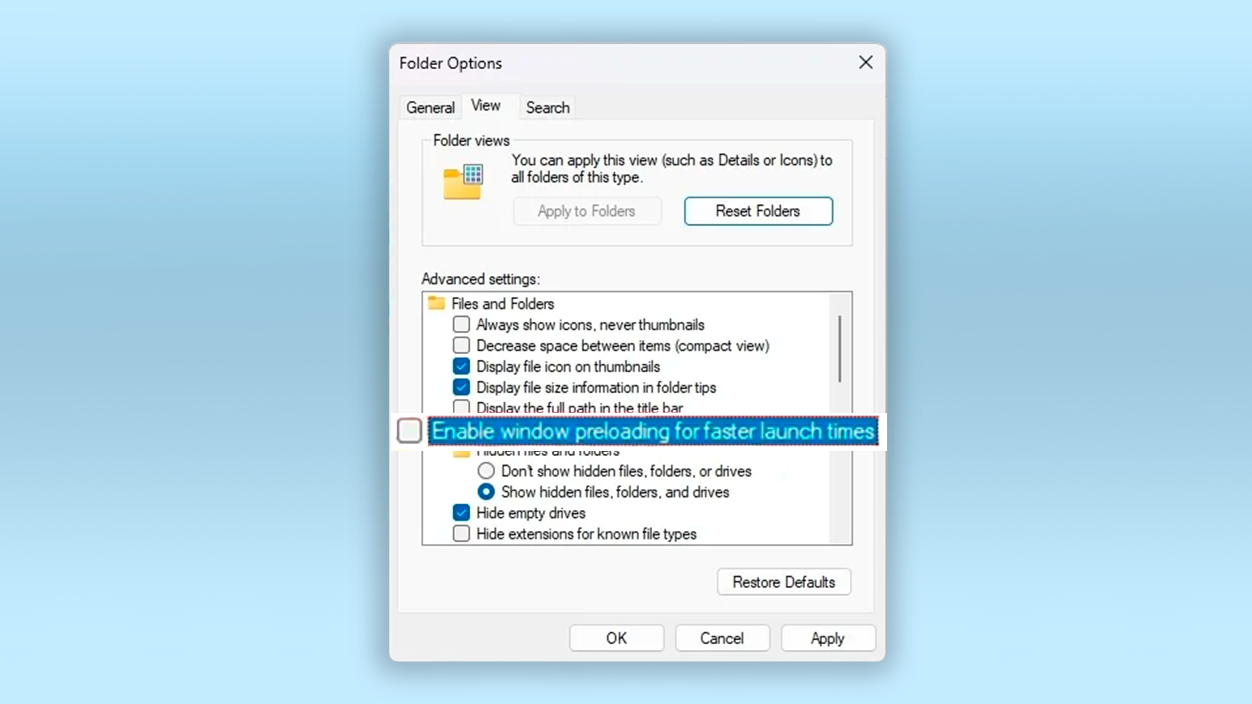Select Don't show hidden files, folders, or drives
The width and height of the screenshot is (1252, 704).
pyautogui.click(x=486, y=471)
